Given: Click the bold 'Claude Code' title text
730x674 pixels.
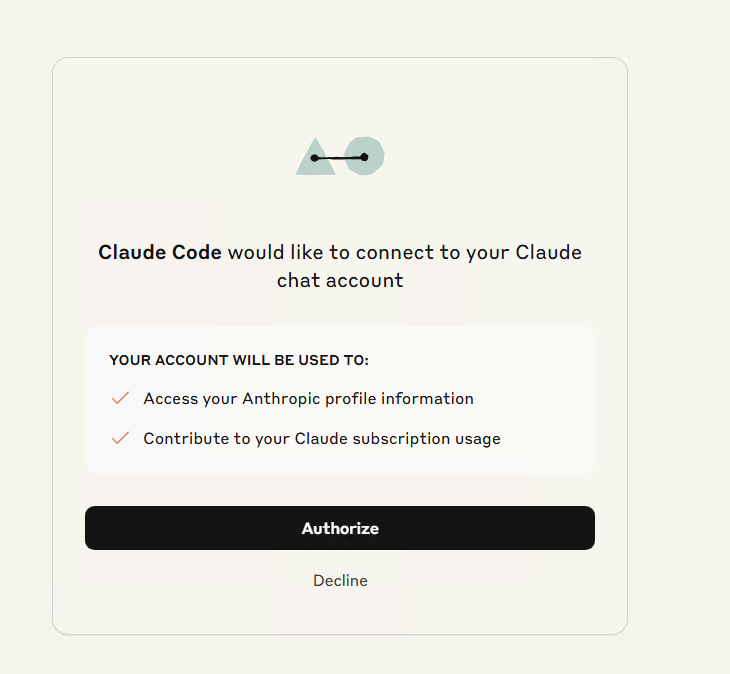Looking at the screenshot, I should 160,252.
